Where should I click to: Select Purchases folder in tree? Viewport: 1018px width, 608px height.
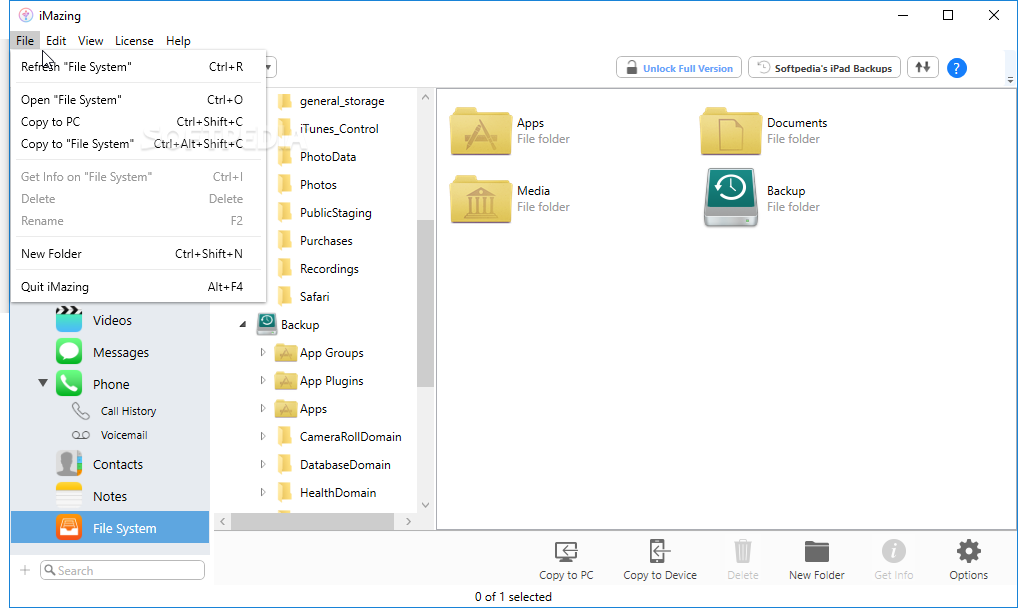coord(316,240)
